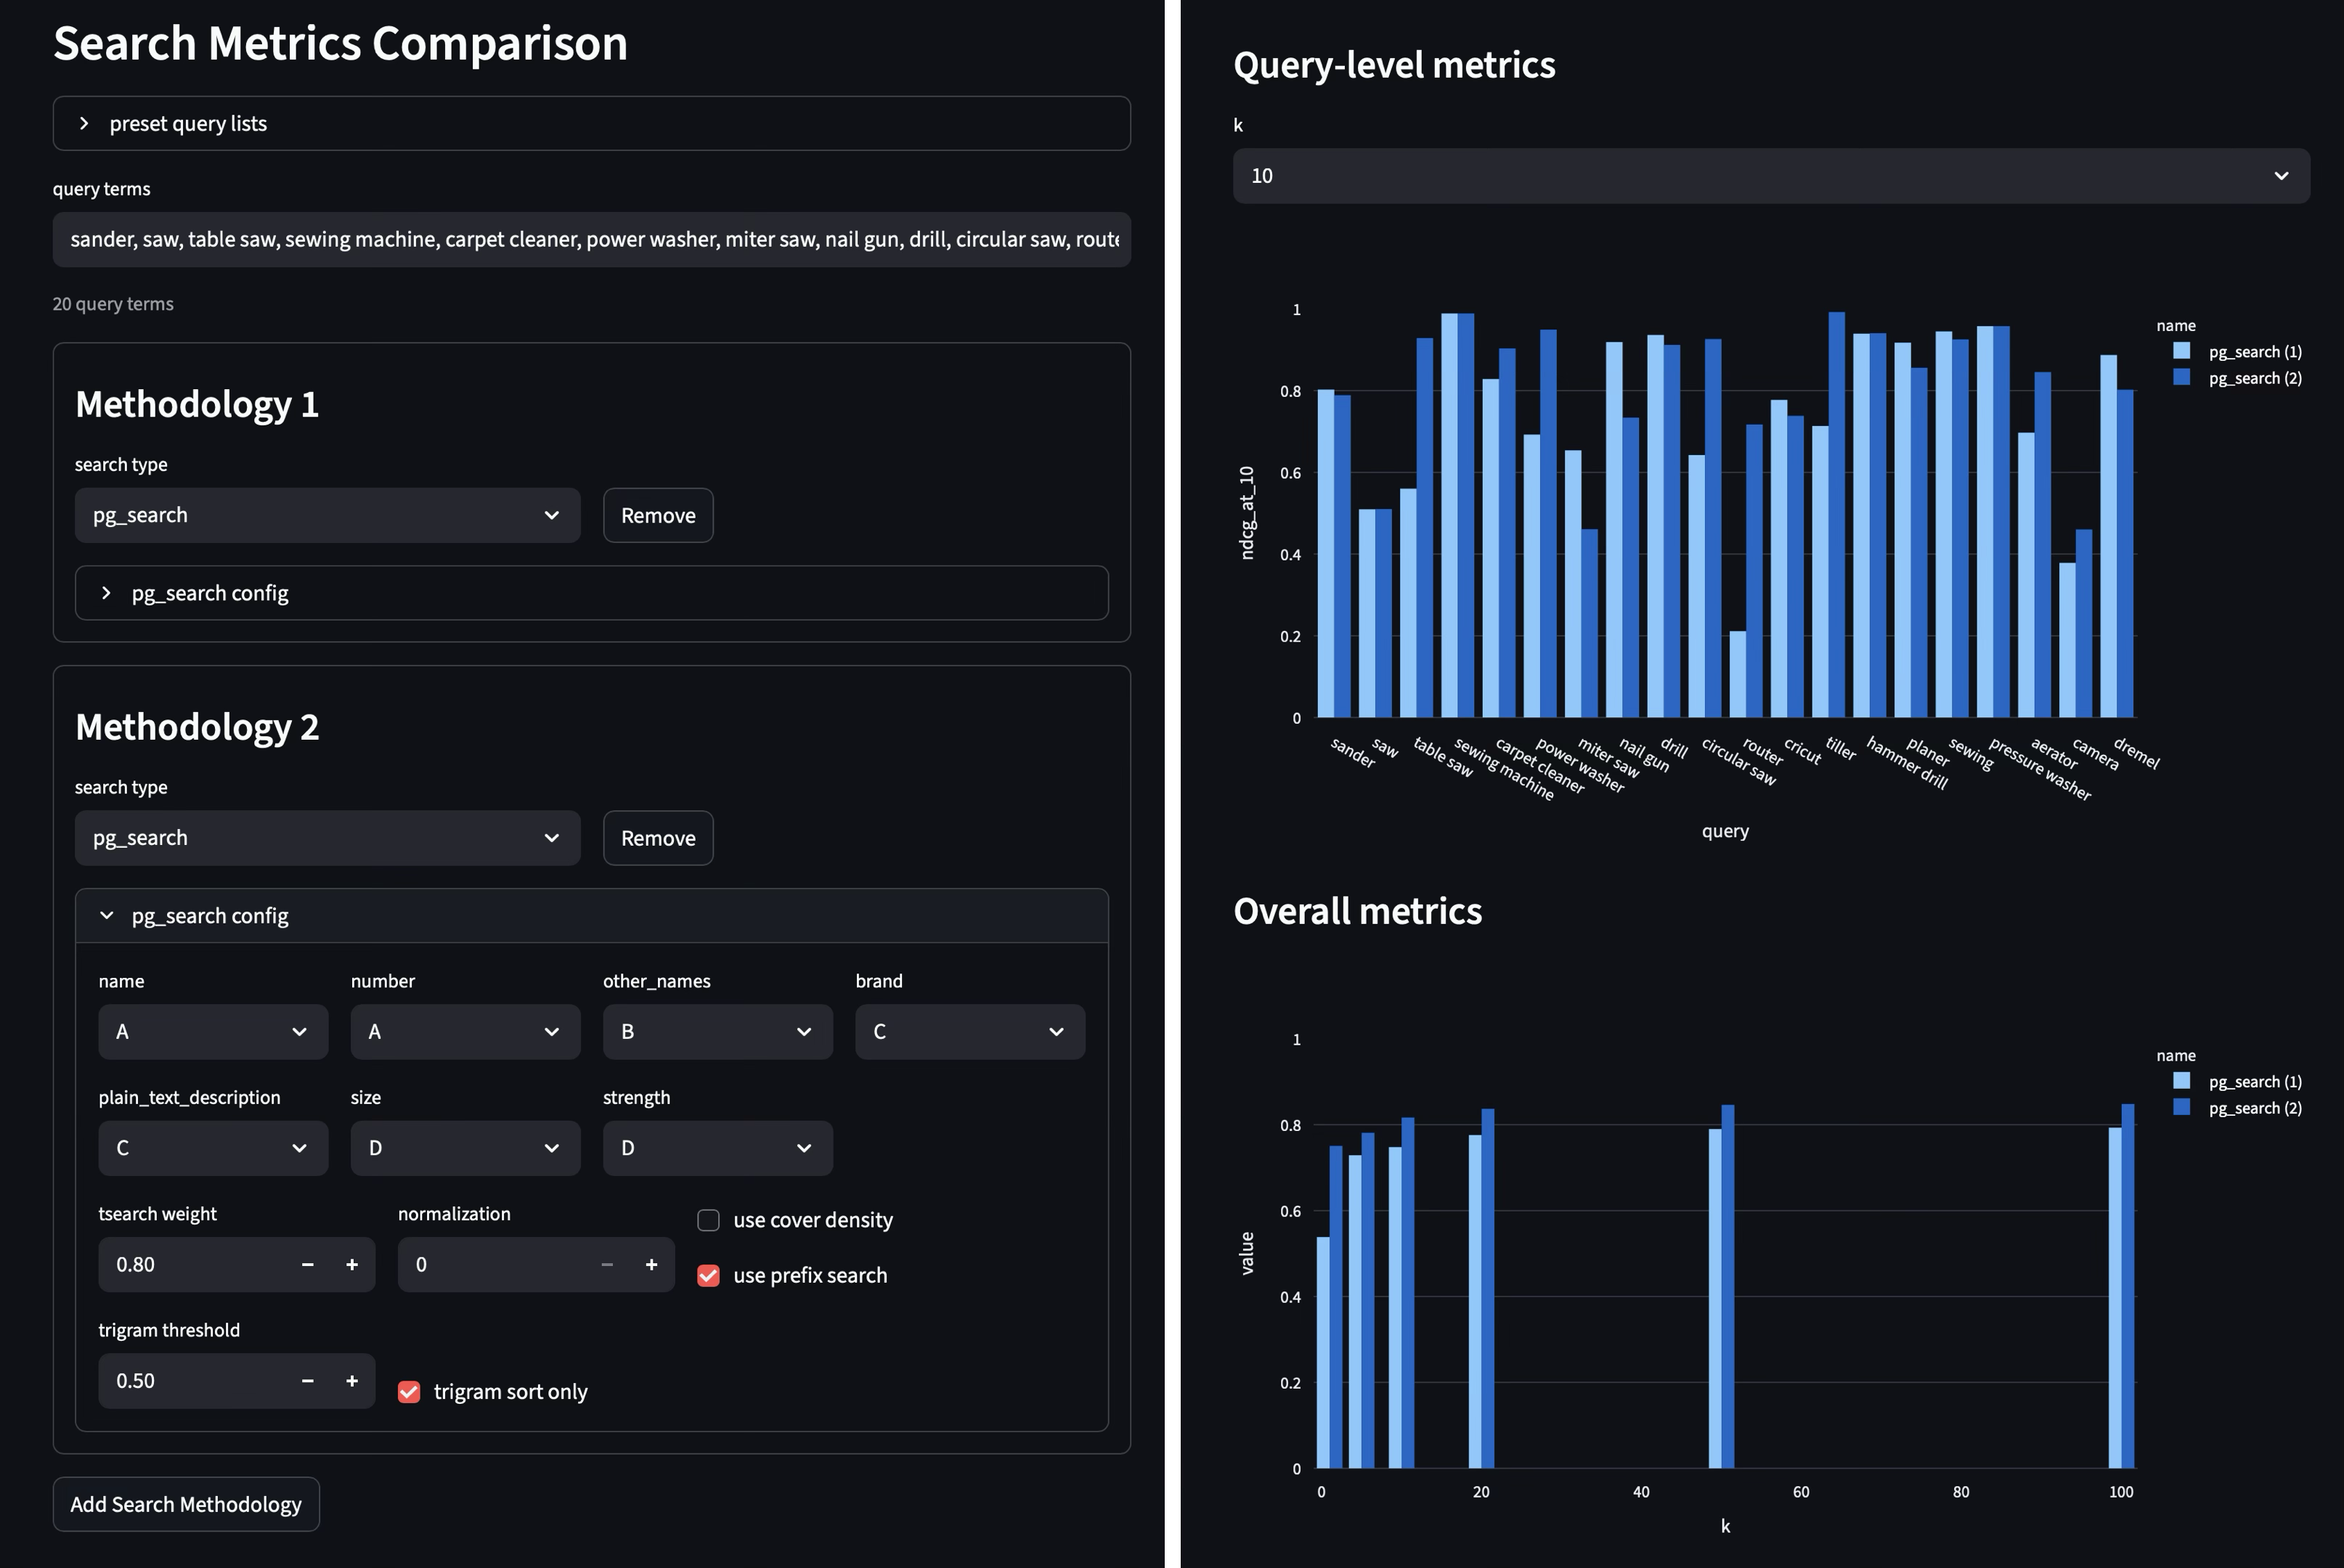
Task: Enable use cover density checkbox
Action: pos(708,1220)
